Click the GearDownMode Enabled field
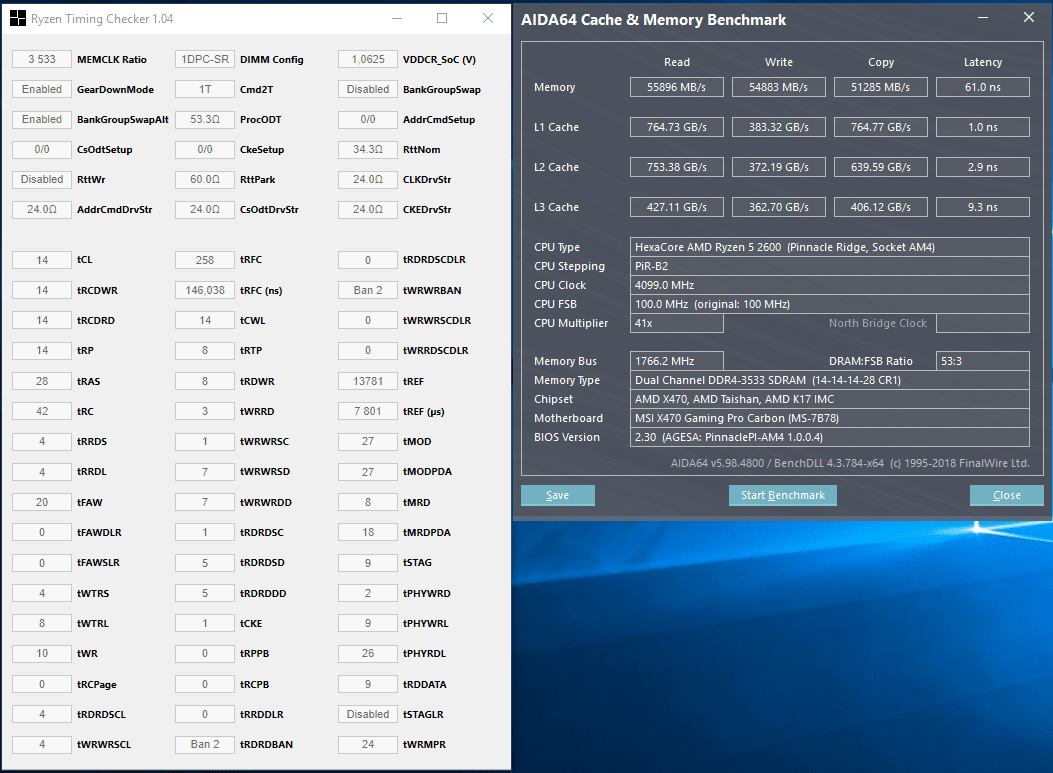 point(42,89)
